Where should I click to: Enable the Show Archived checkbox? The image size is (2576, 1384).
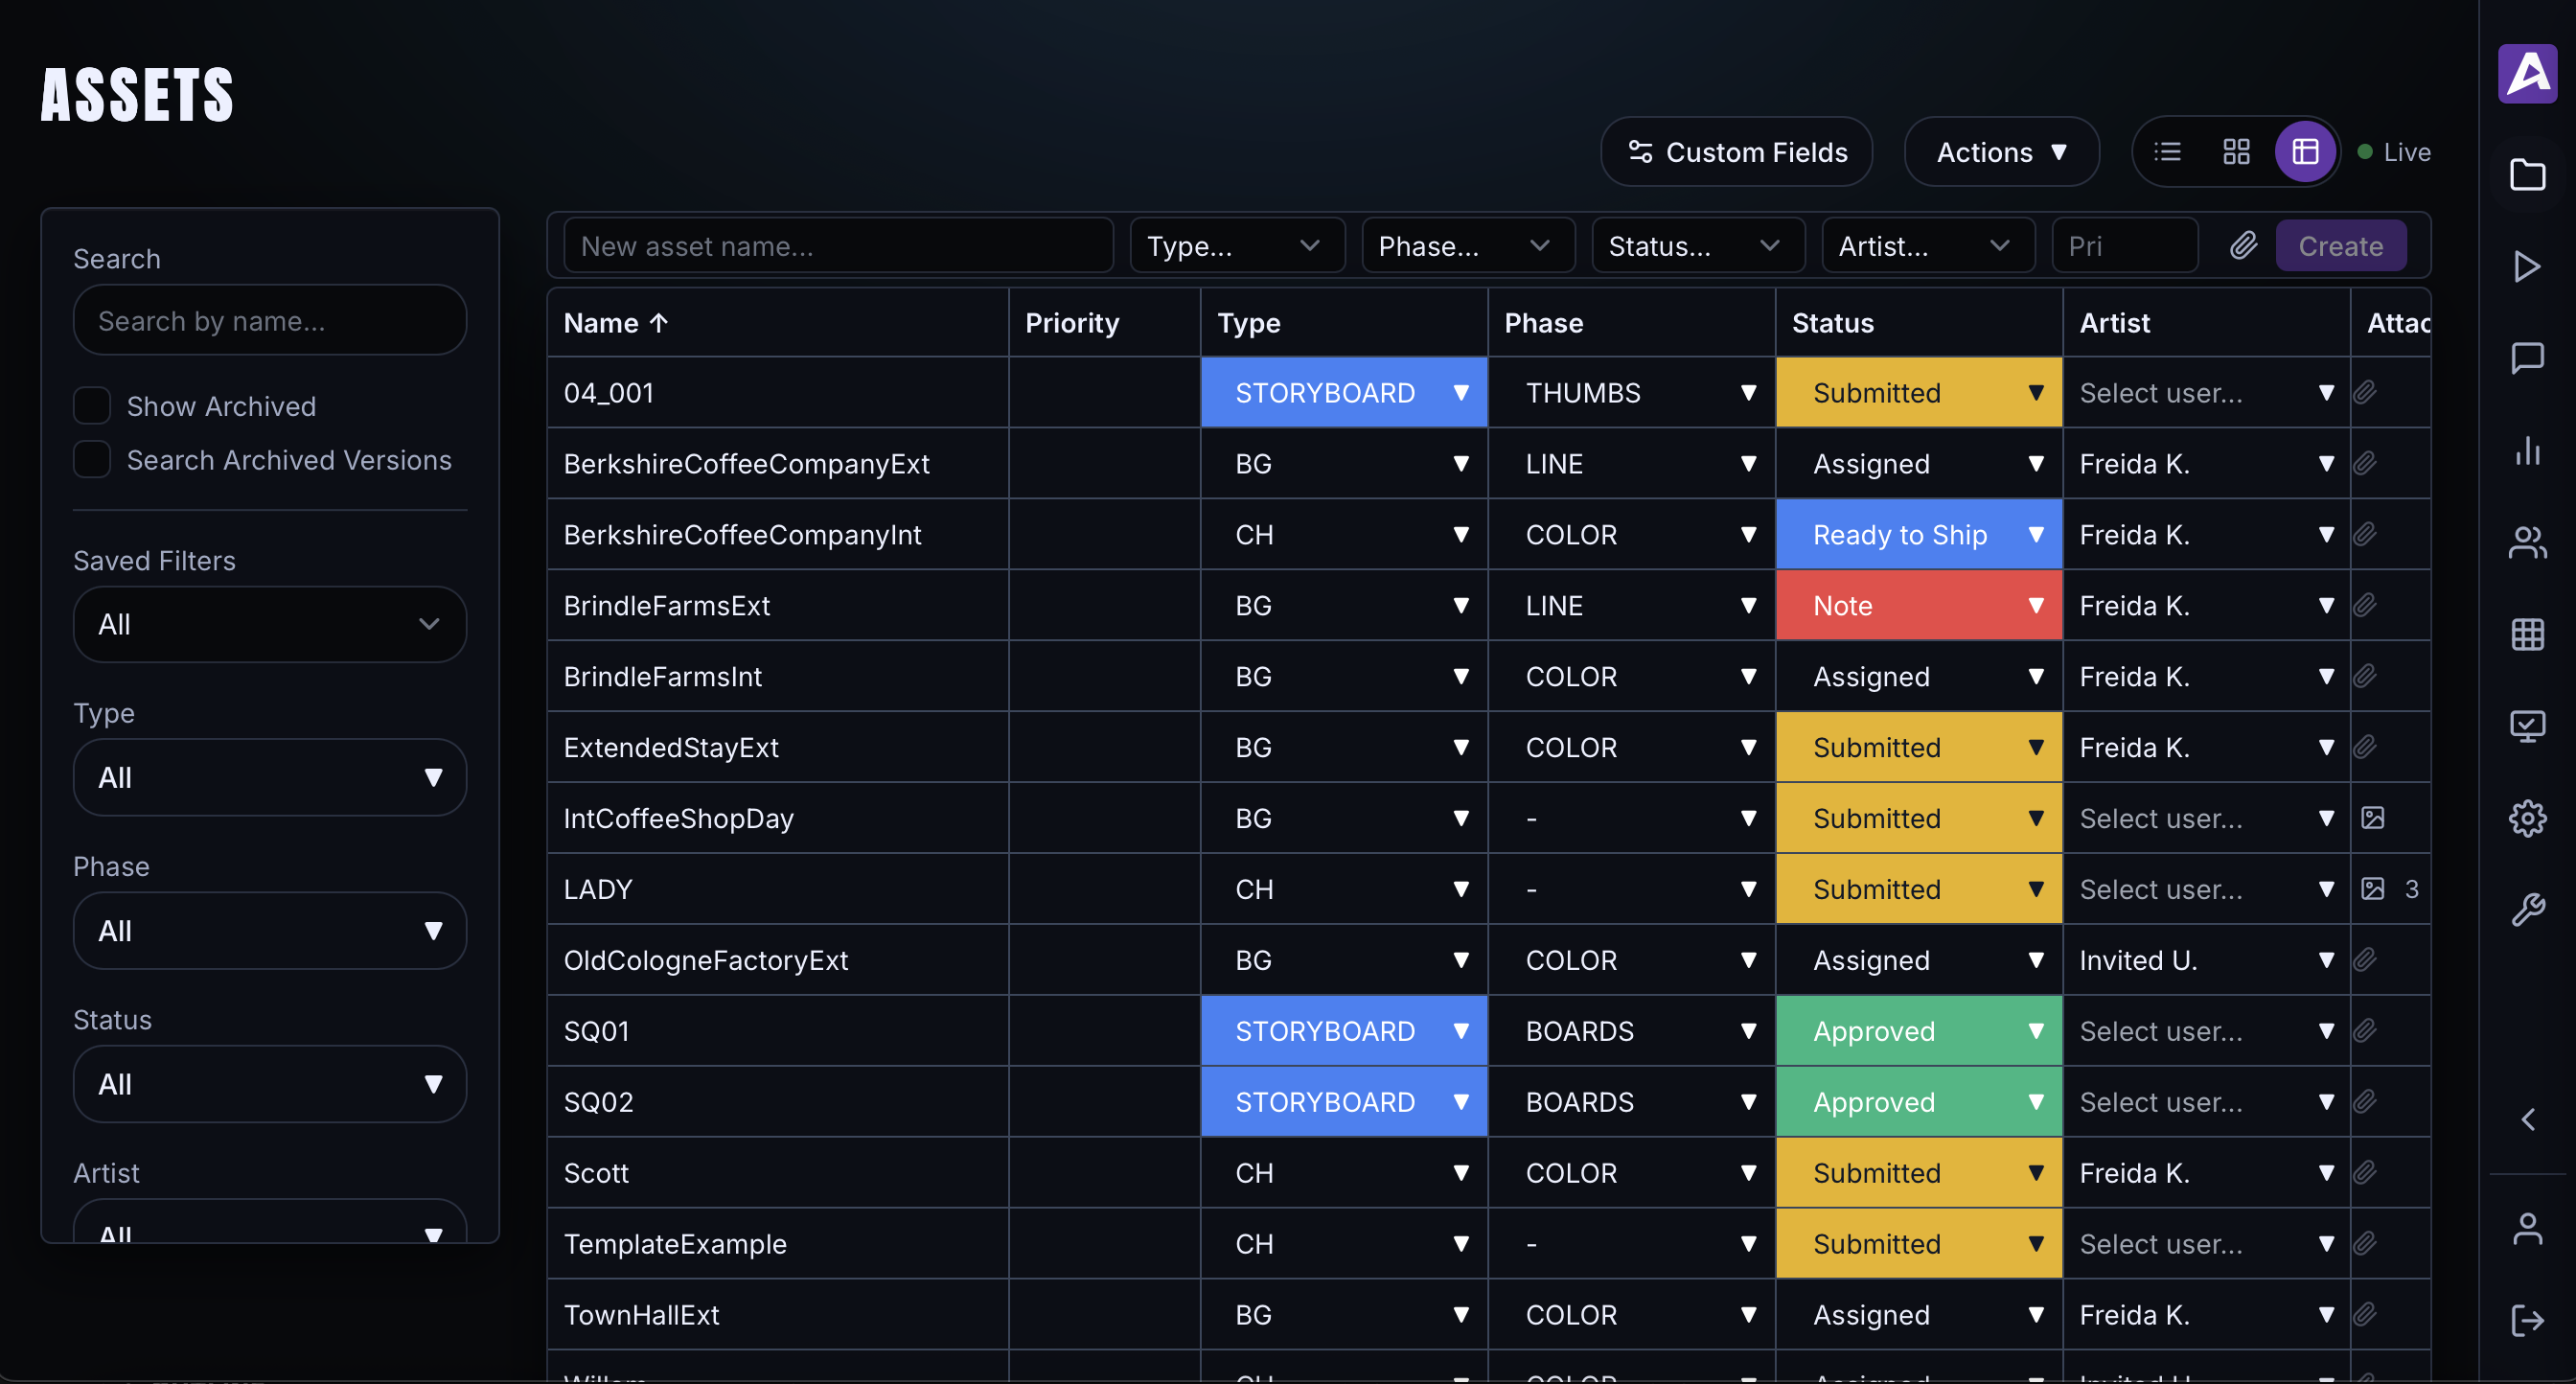click(92, 406)
